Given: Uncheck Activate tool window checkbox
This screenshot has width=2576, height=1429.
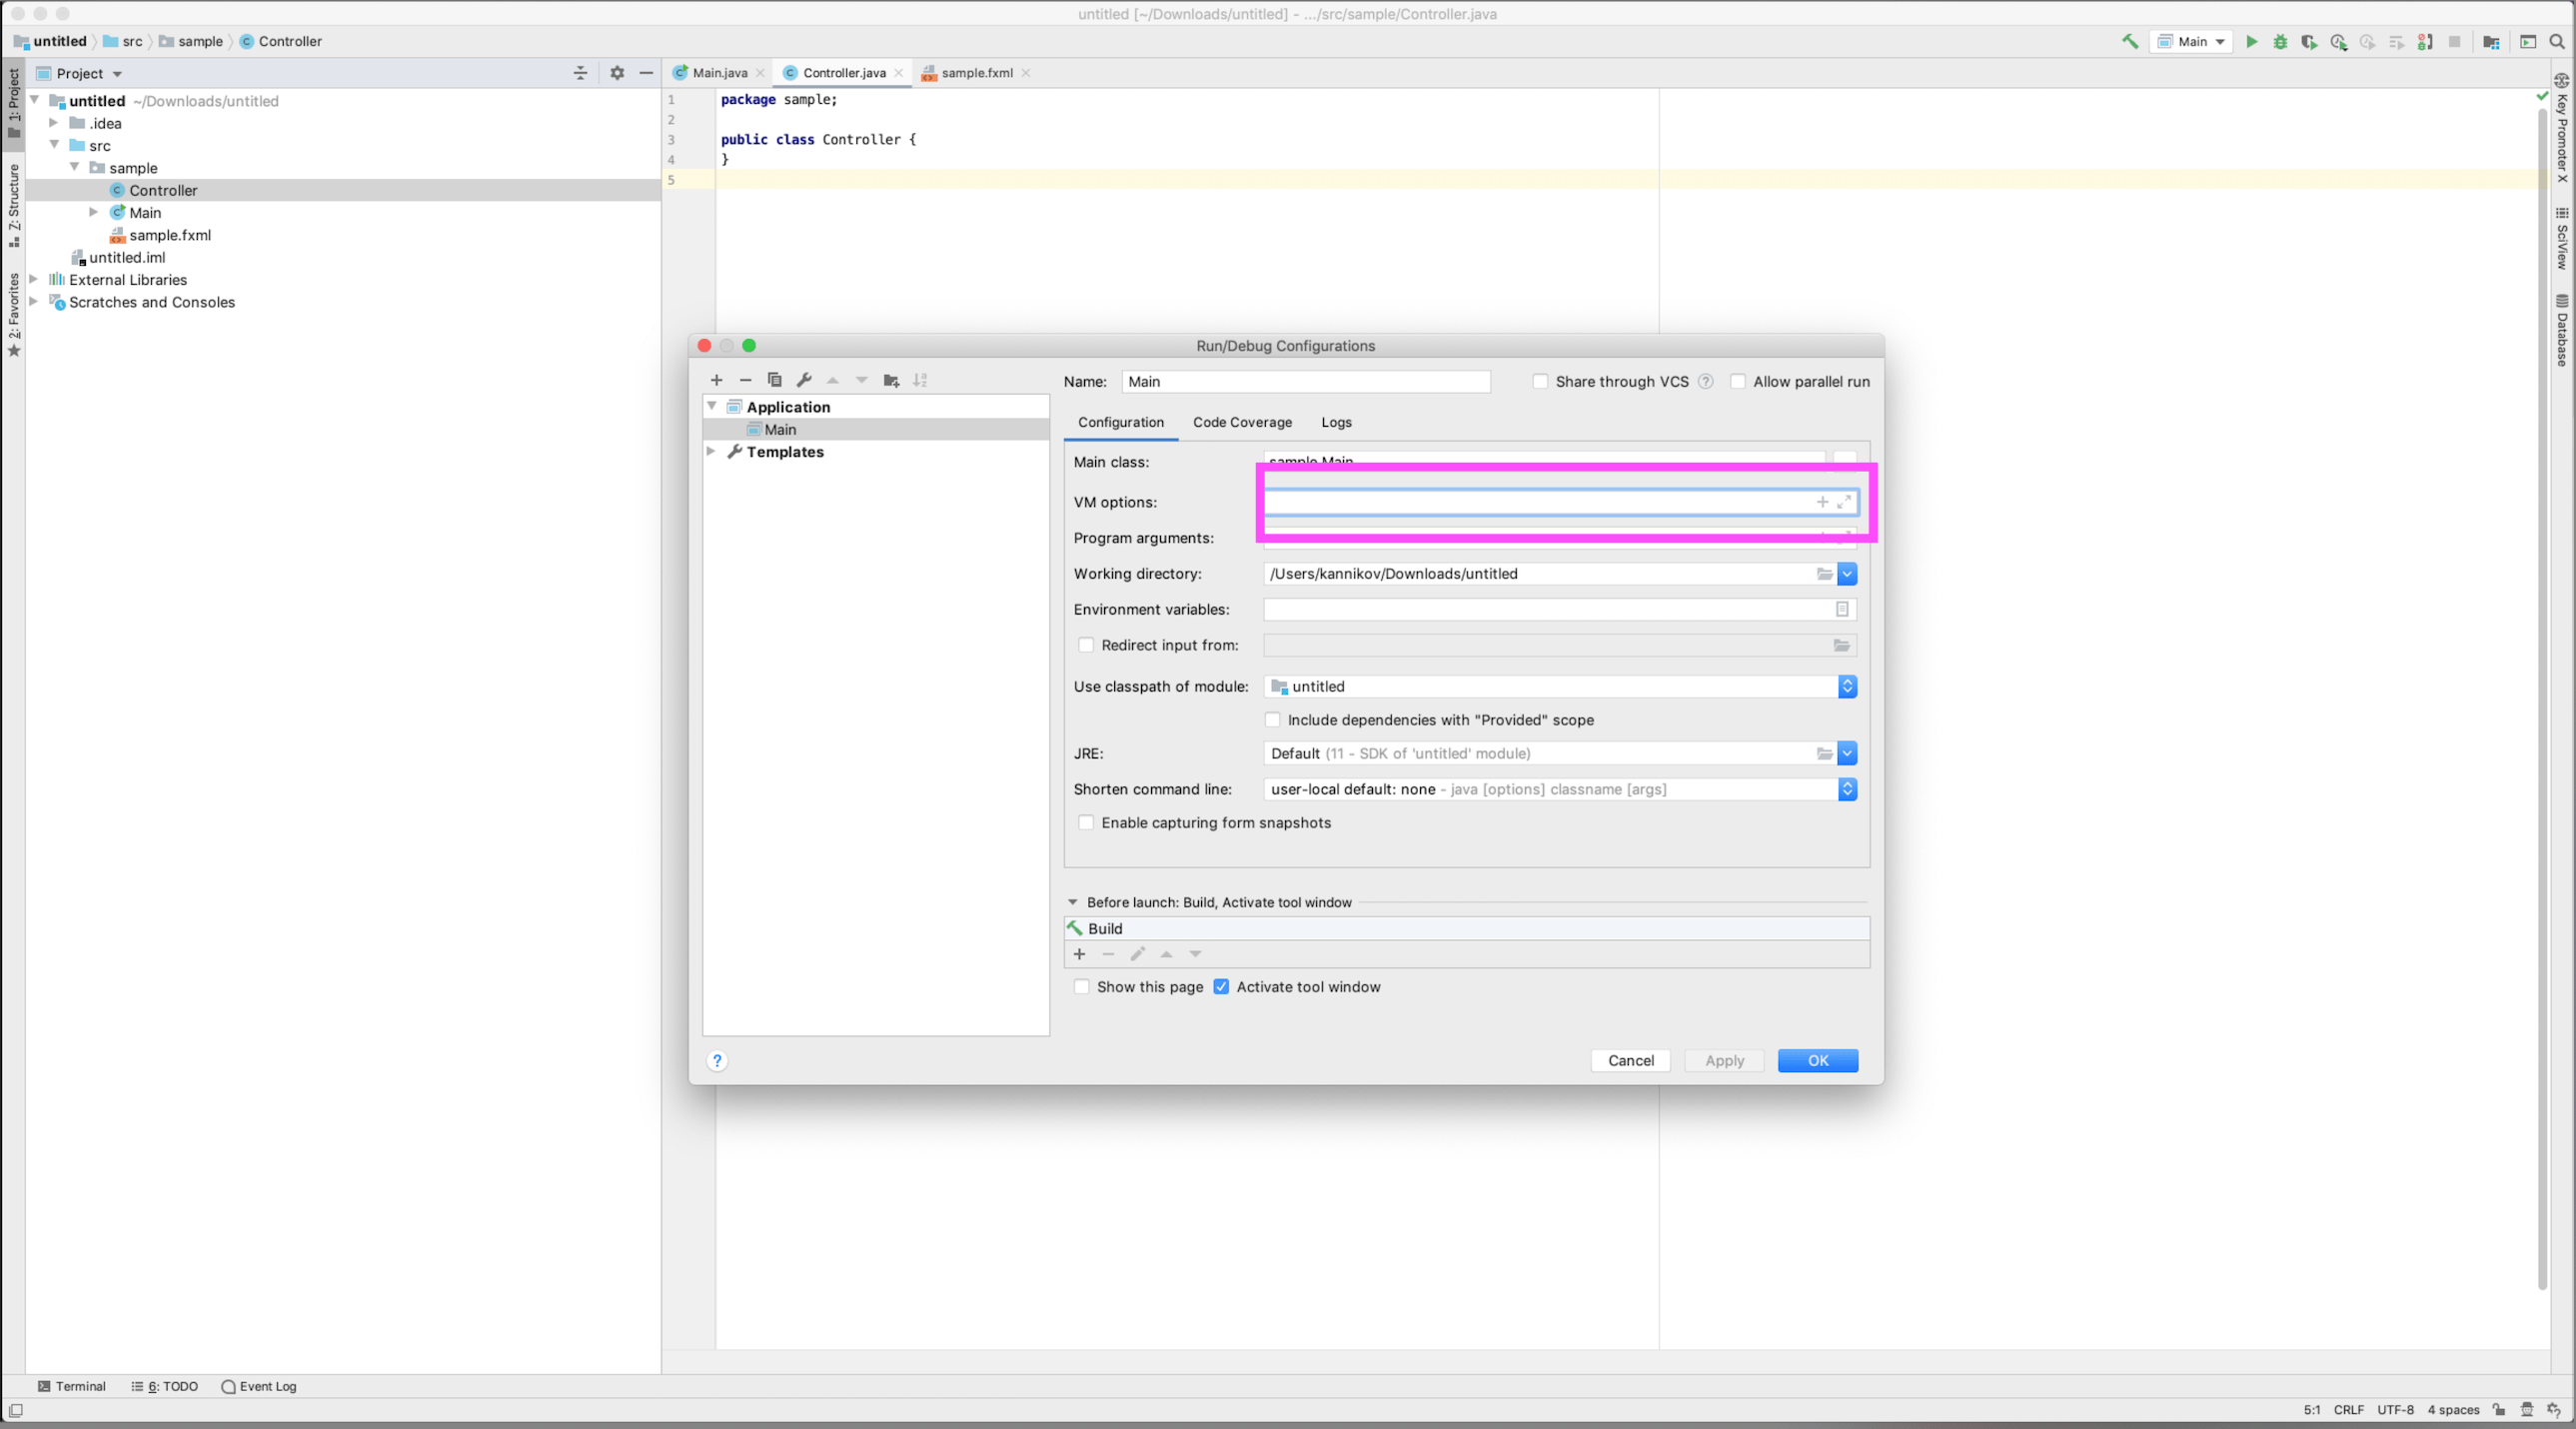Looking at the screenshot, I should click(x=1221, y=987).
